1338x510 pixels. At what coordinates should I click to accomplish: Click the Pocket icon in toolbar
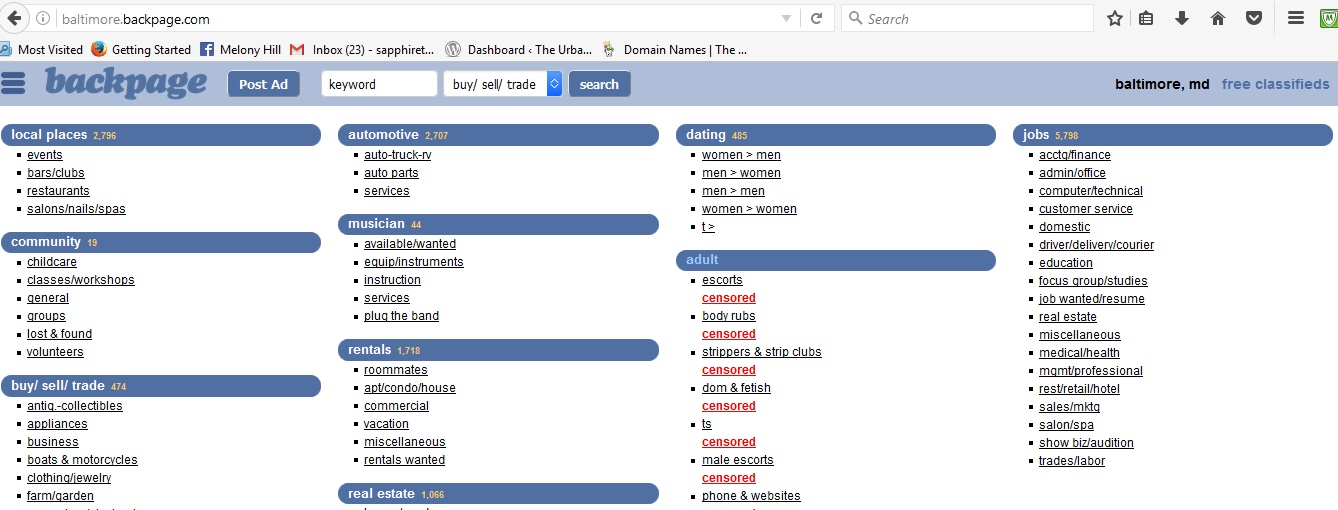(1253, 18)
